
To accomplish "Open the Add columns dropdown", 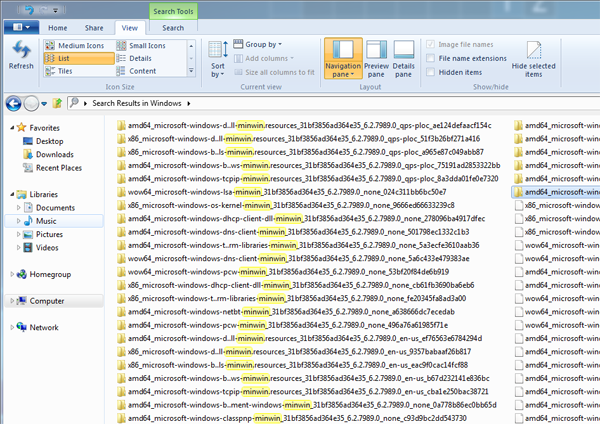I will coord(264,58).
